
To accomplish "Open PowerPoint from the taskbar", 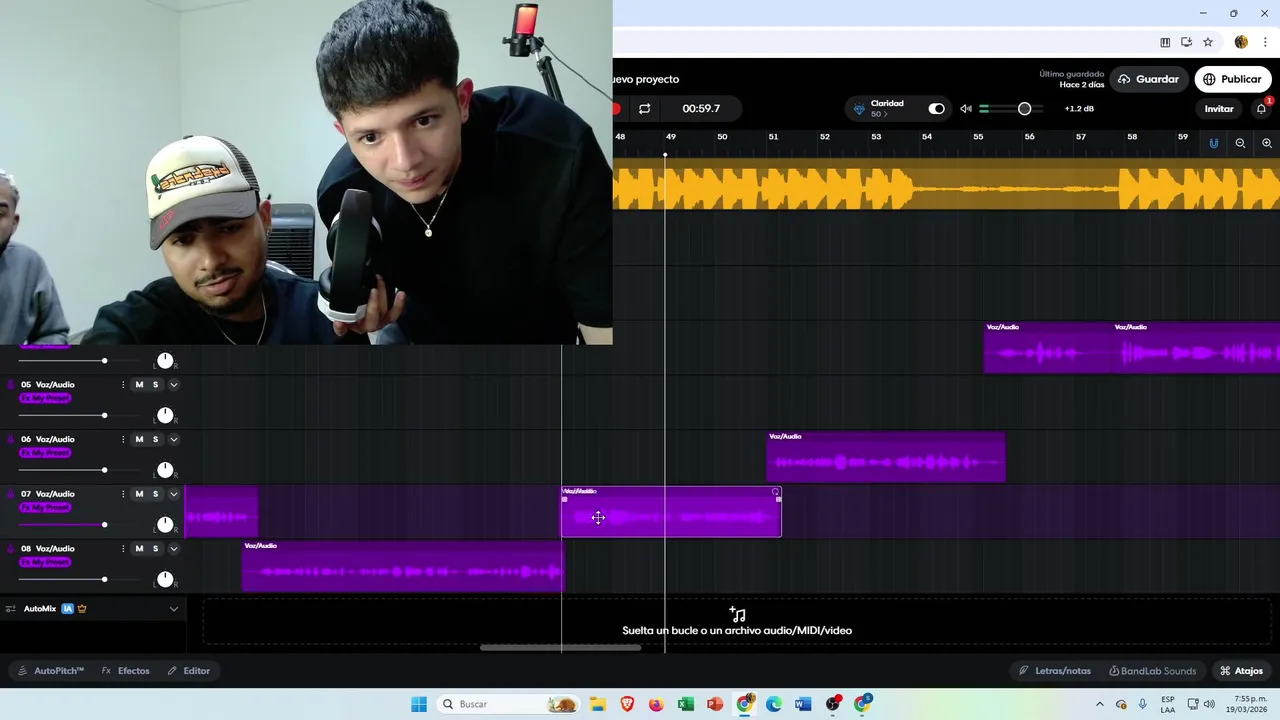I will (715, 704).
